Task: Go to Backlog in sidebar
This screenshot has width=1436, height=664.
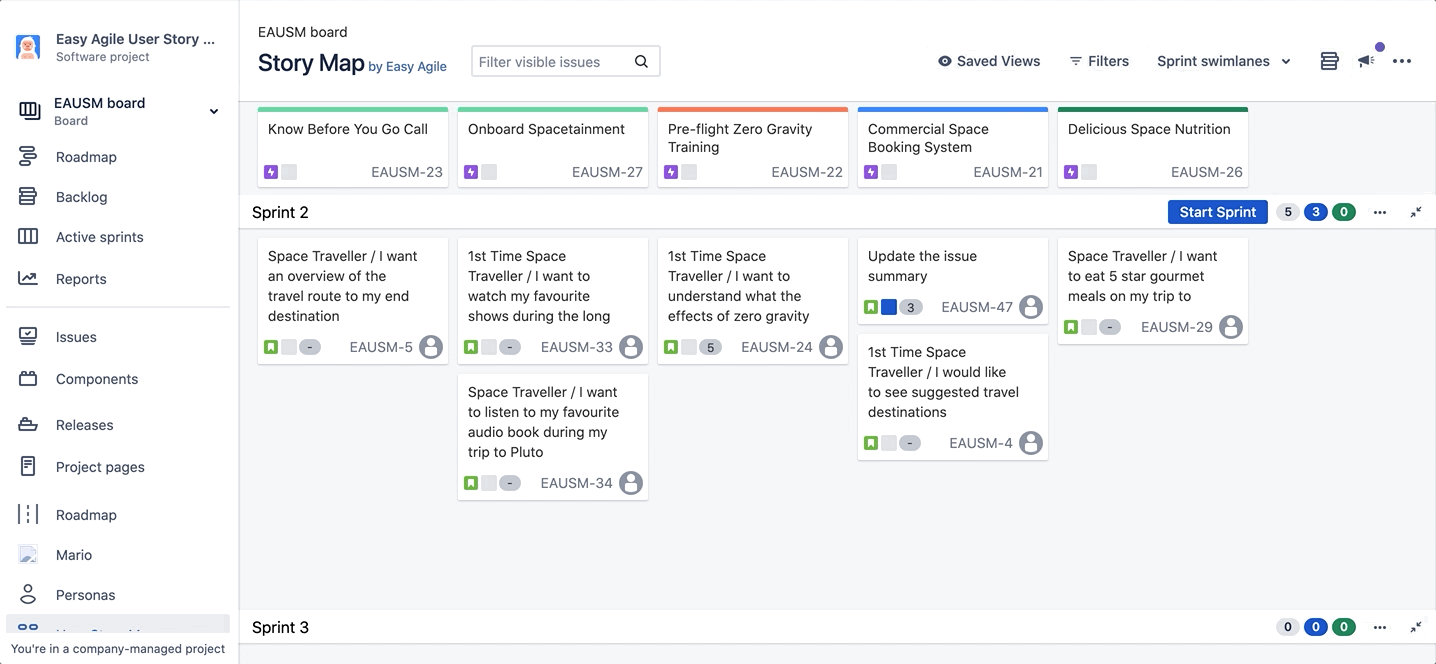Action: pos(81,197)
